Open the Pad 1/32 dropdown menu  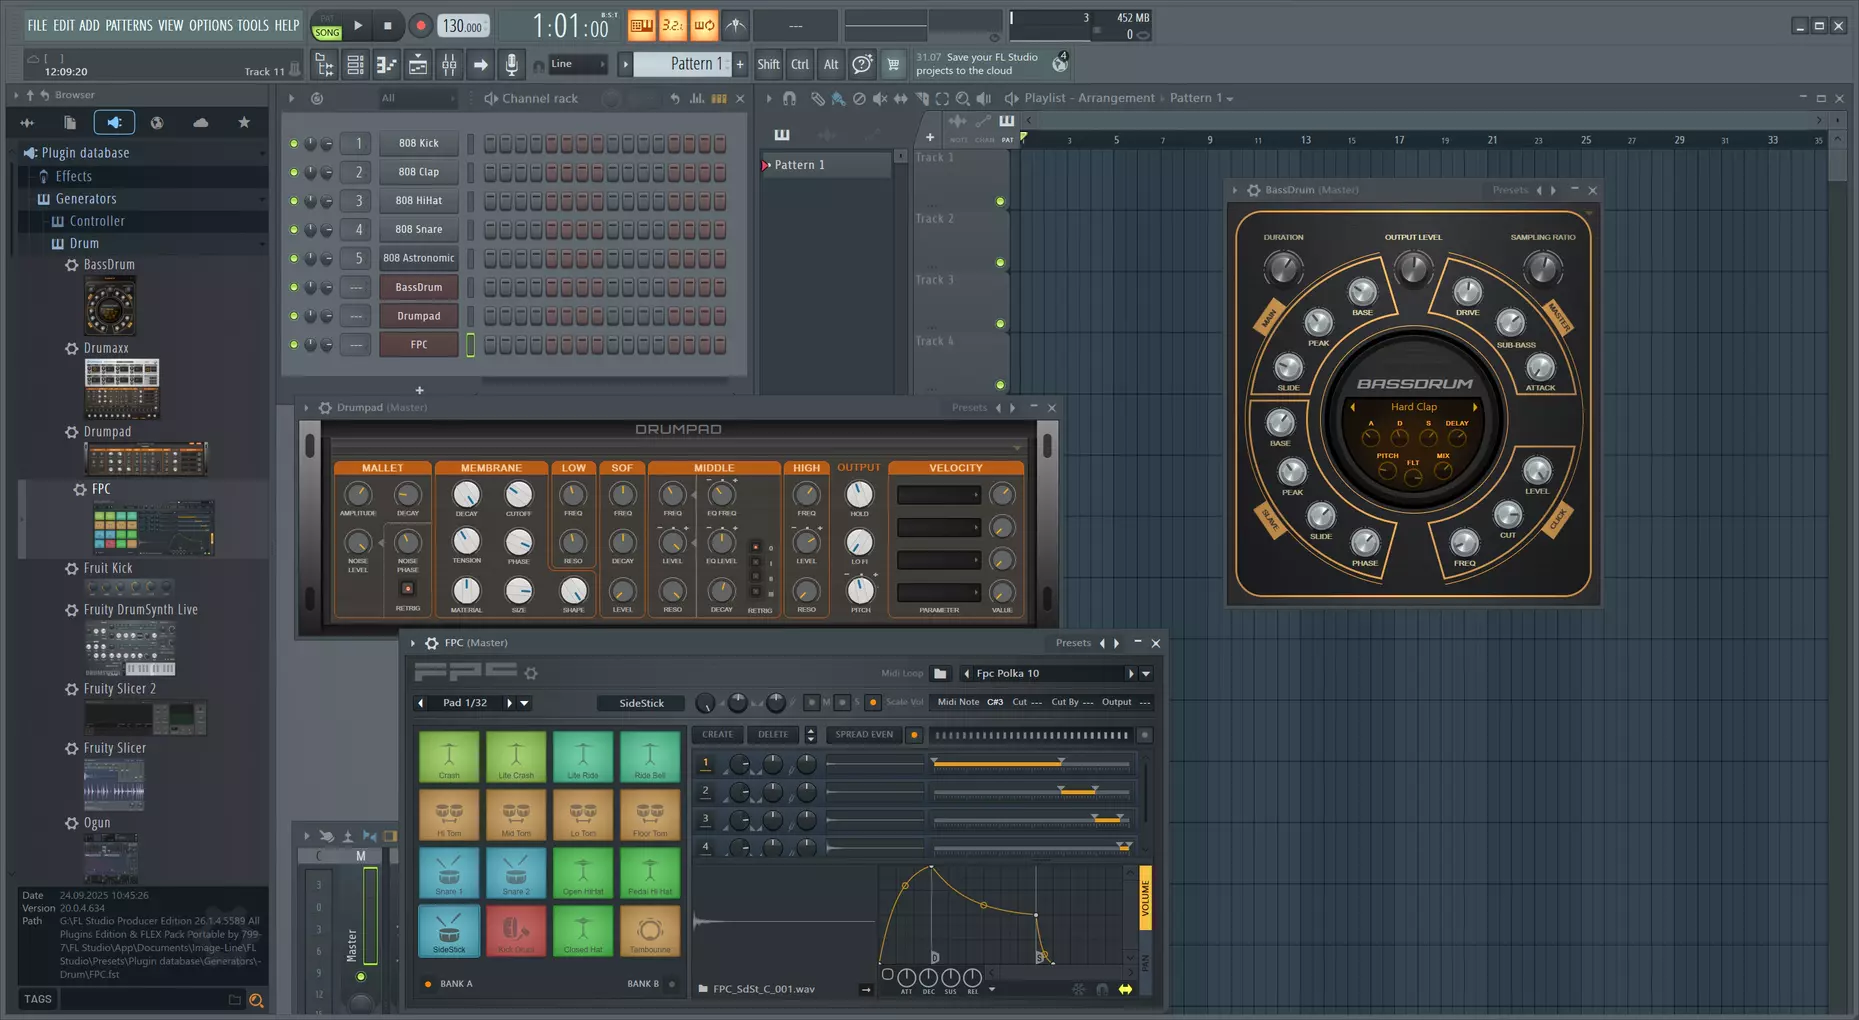click(x=524, y=703)
